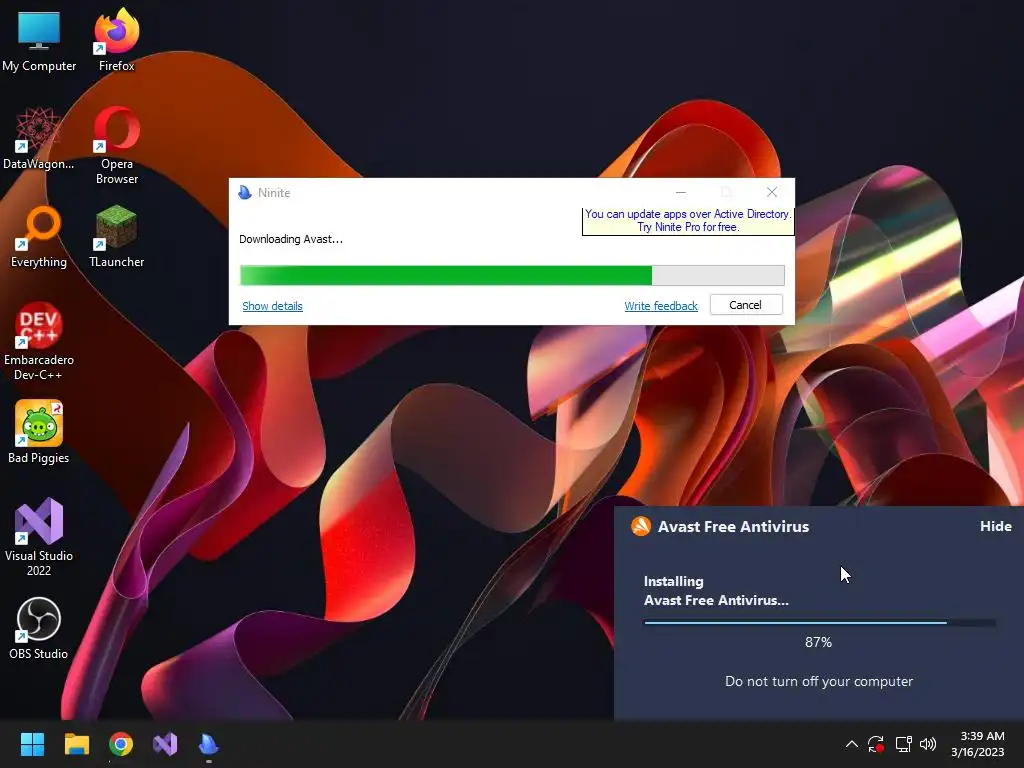Select the DataWagon desktop shortcut
Viewport: 1024px width, 768px height.
[x=39, y=138]
